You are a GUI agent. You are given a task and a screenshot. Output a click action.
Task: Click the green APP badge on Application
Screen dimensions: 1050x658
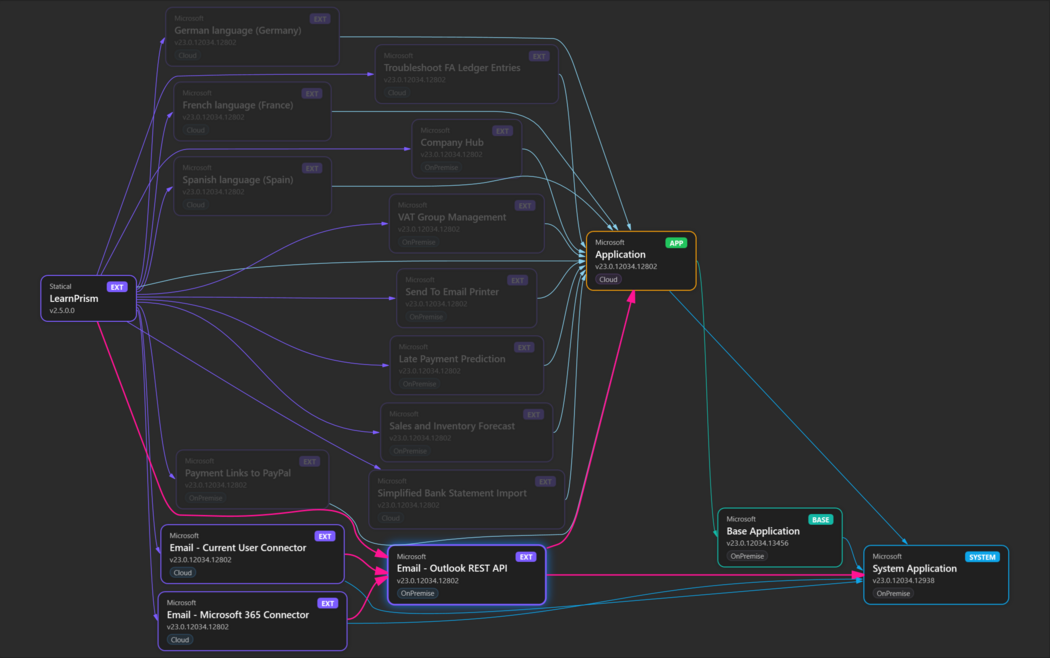tap(676, 243)
